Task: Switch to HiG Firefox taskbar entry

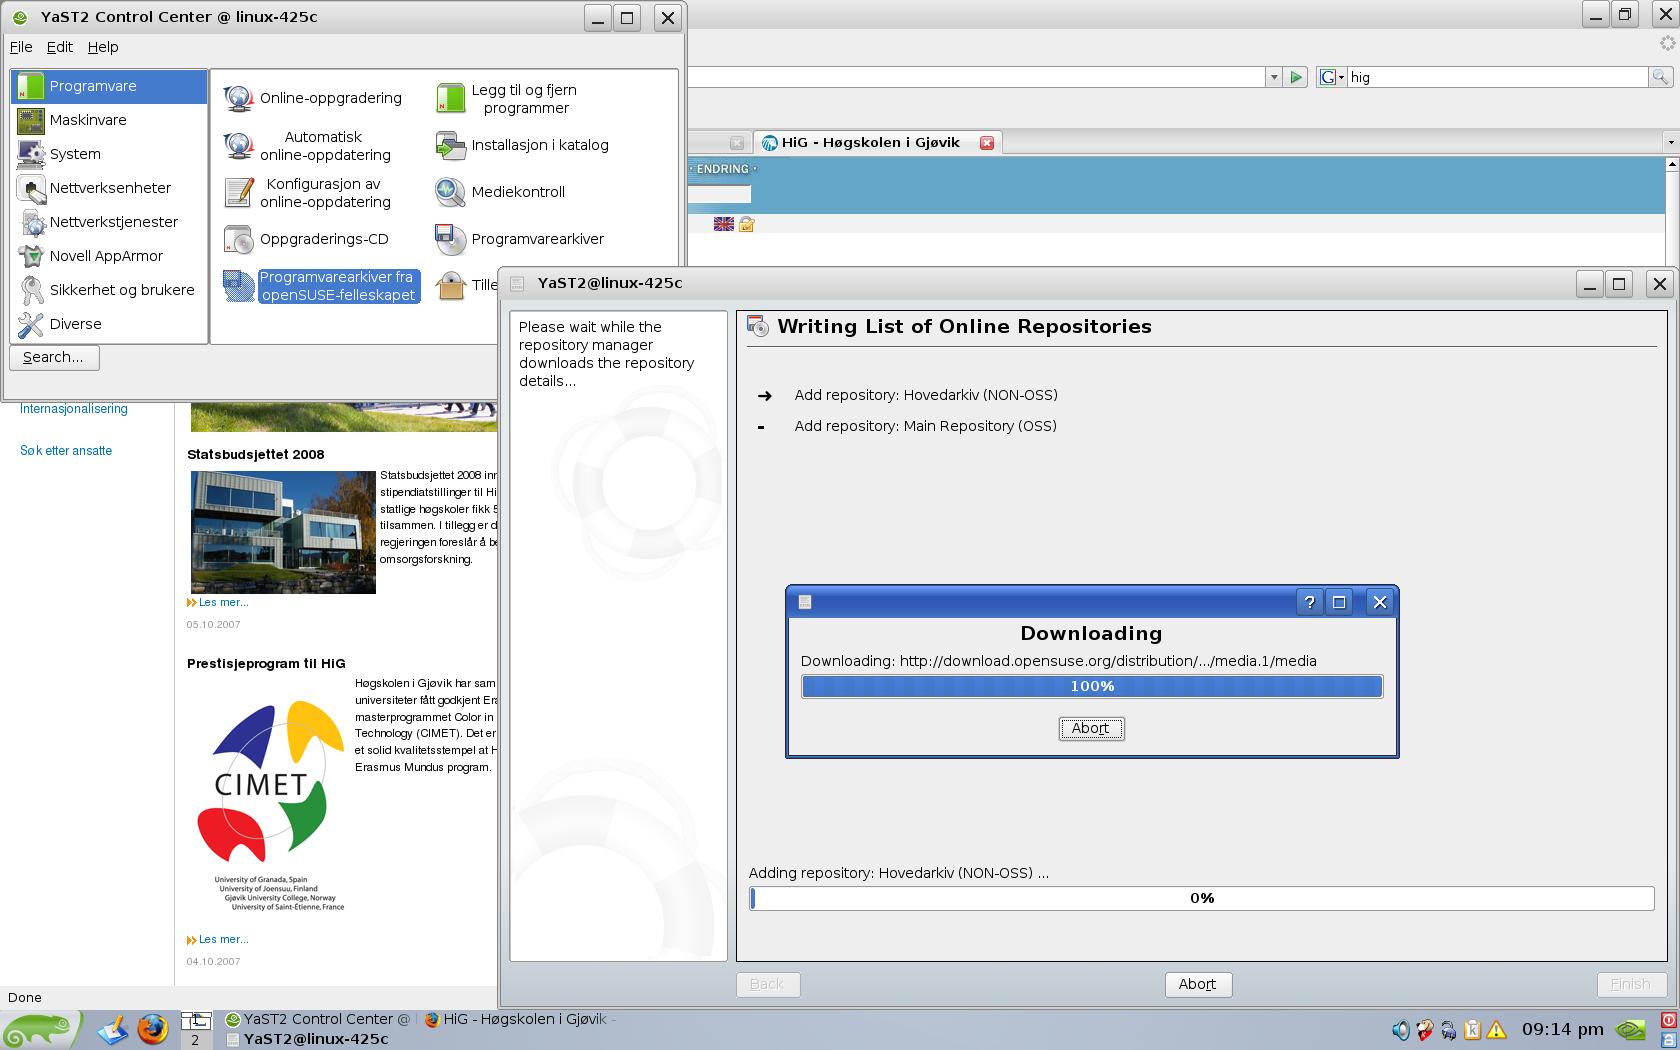Action: pyautogui.click(x=521, y=1019)
